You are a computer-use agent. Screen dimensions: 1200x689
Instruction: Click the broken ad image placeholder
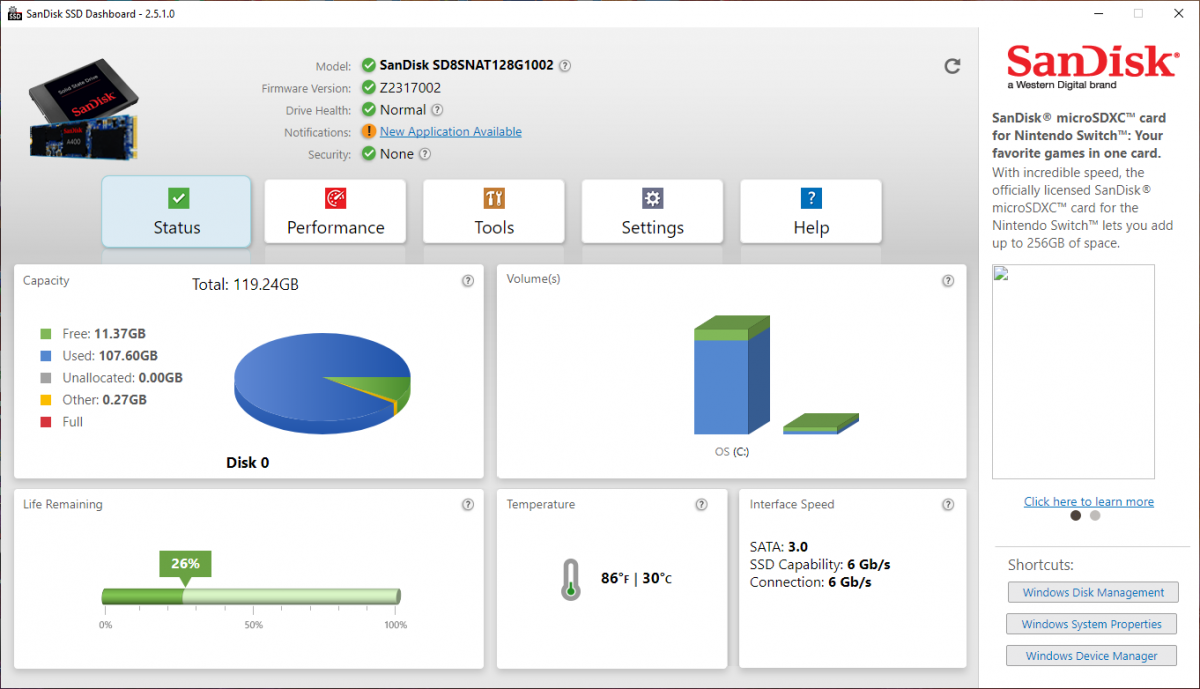tap(1073, 372)
